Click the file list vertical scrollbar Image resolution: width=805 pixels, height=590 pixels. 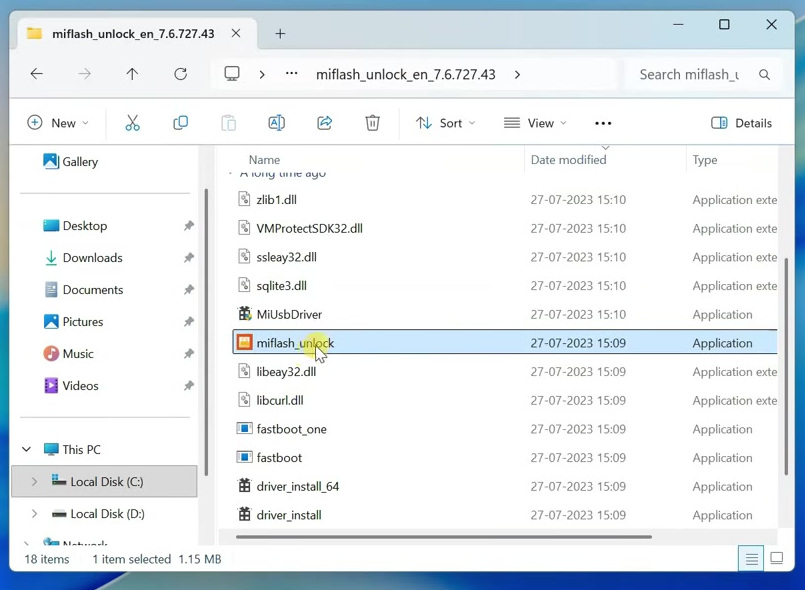[786, 367]
